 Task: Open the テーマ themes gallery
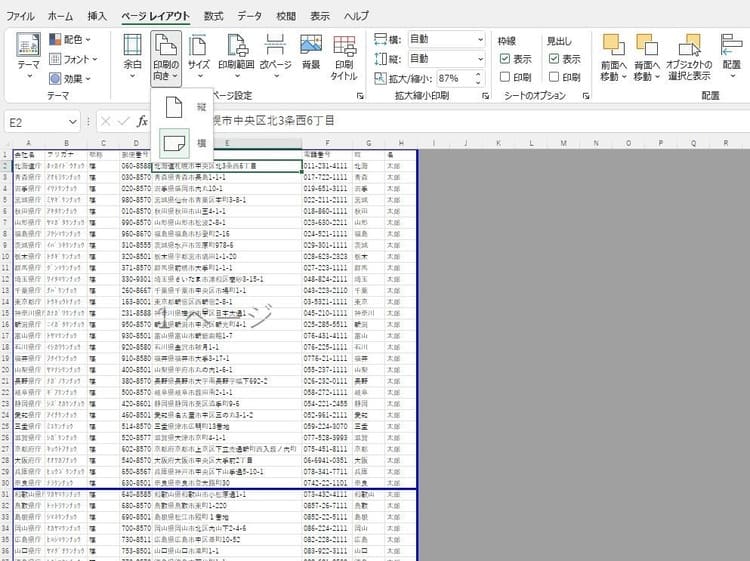28,56
